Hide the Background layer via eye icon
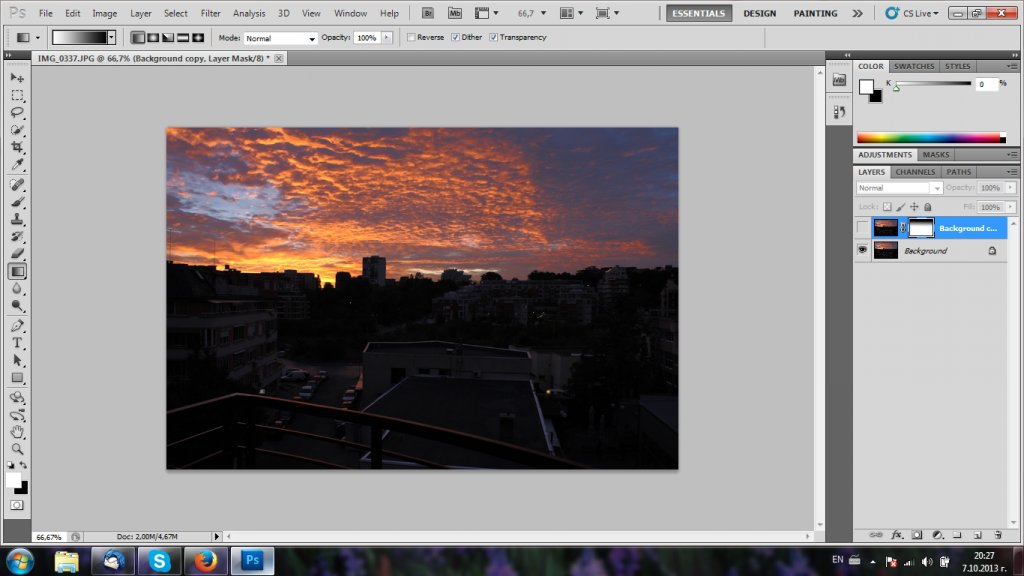 click(862, 251)
